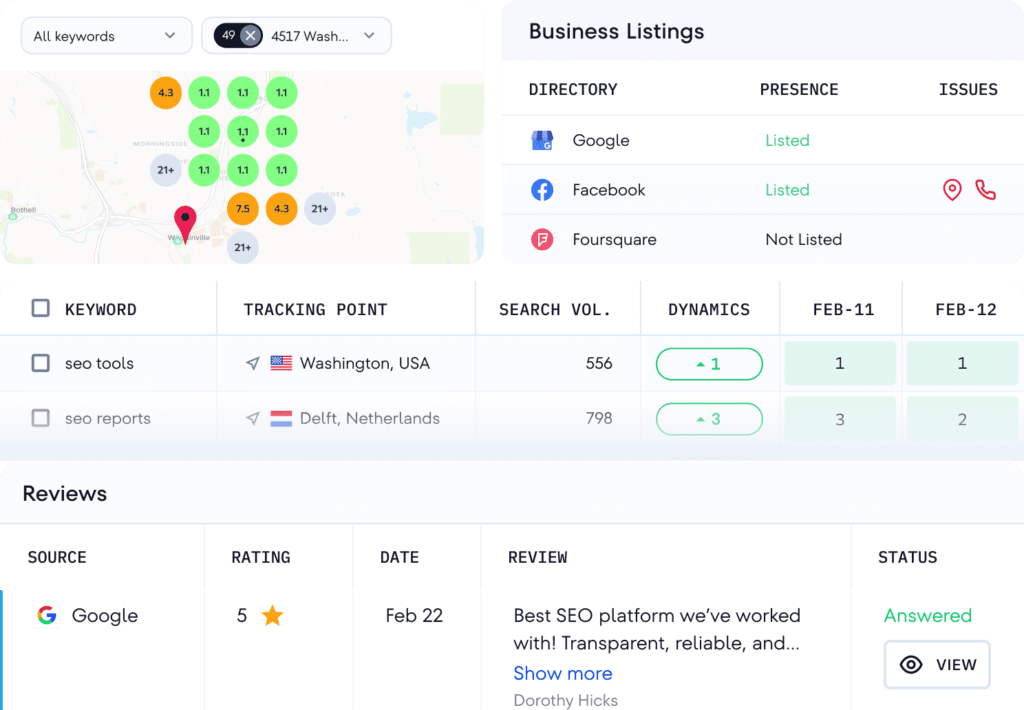
Task: Click the red map location pin
Action: [x=185, y=222]
